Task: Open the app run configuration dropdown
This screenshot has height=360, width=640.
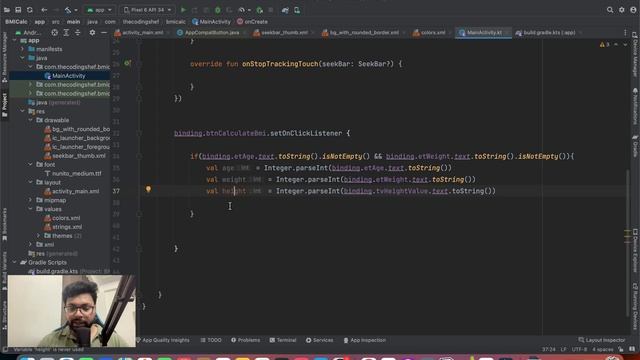Action: 99,10
